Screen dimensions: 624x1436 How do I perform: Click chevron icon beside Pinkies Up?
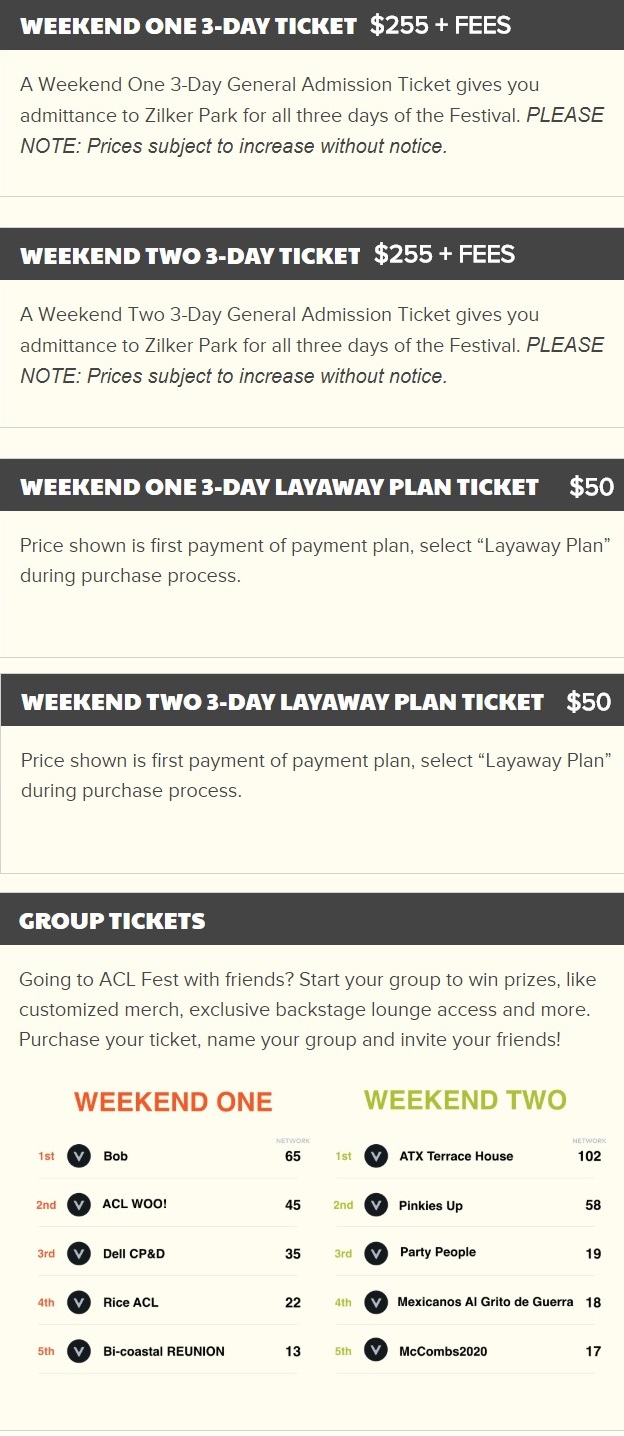tap(376, 1205)
